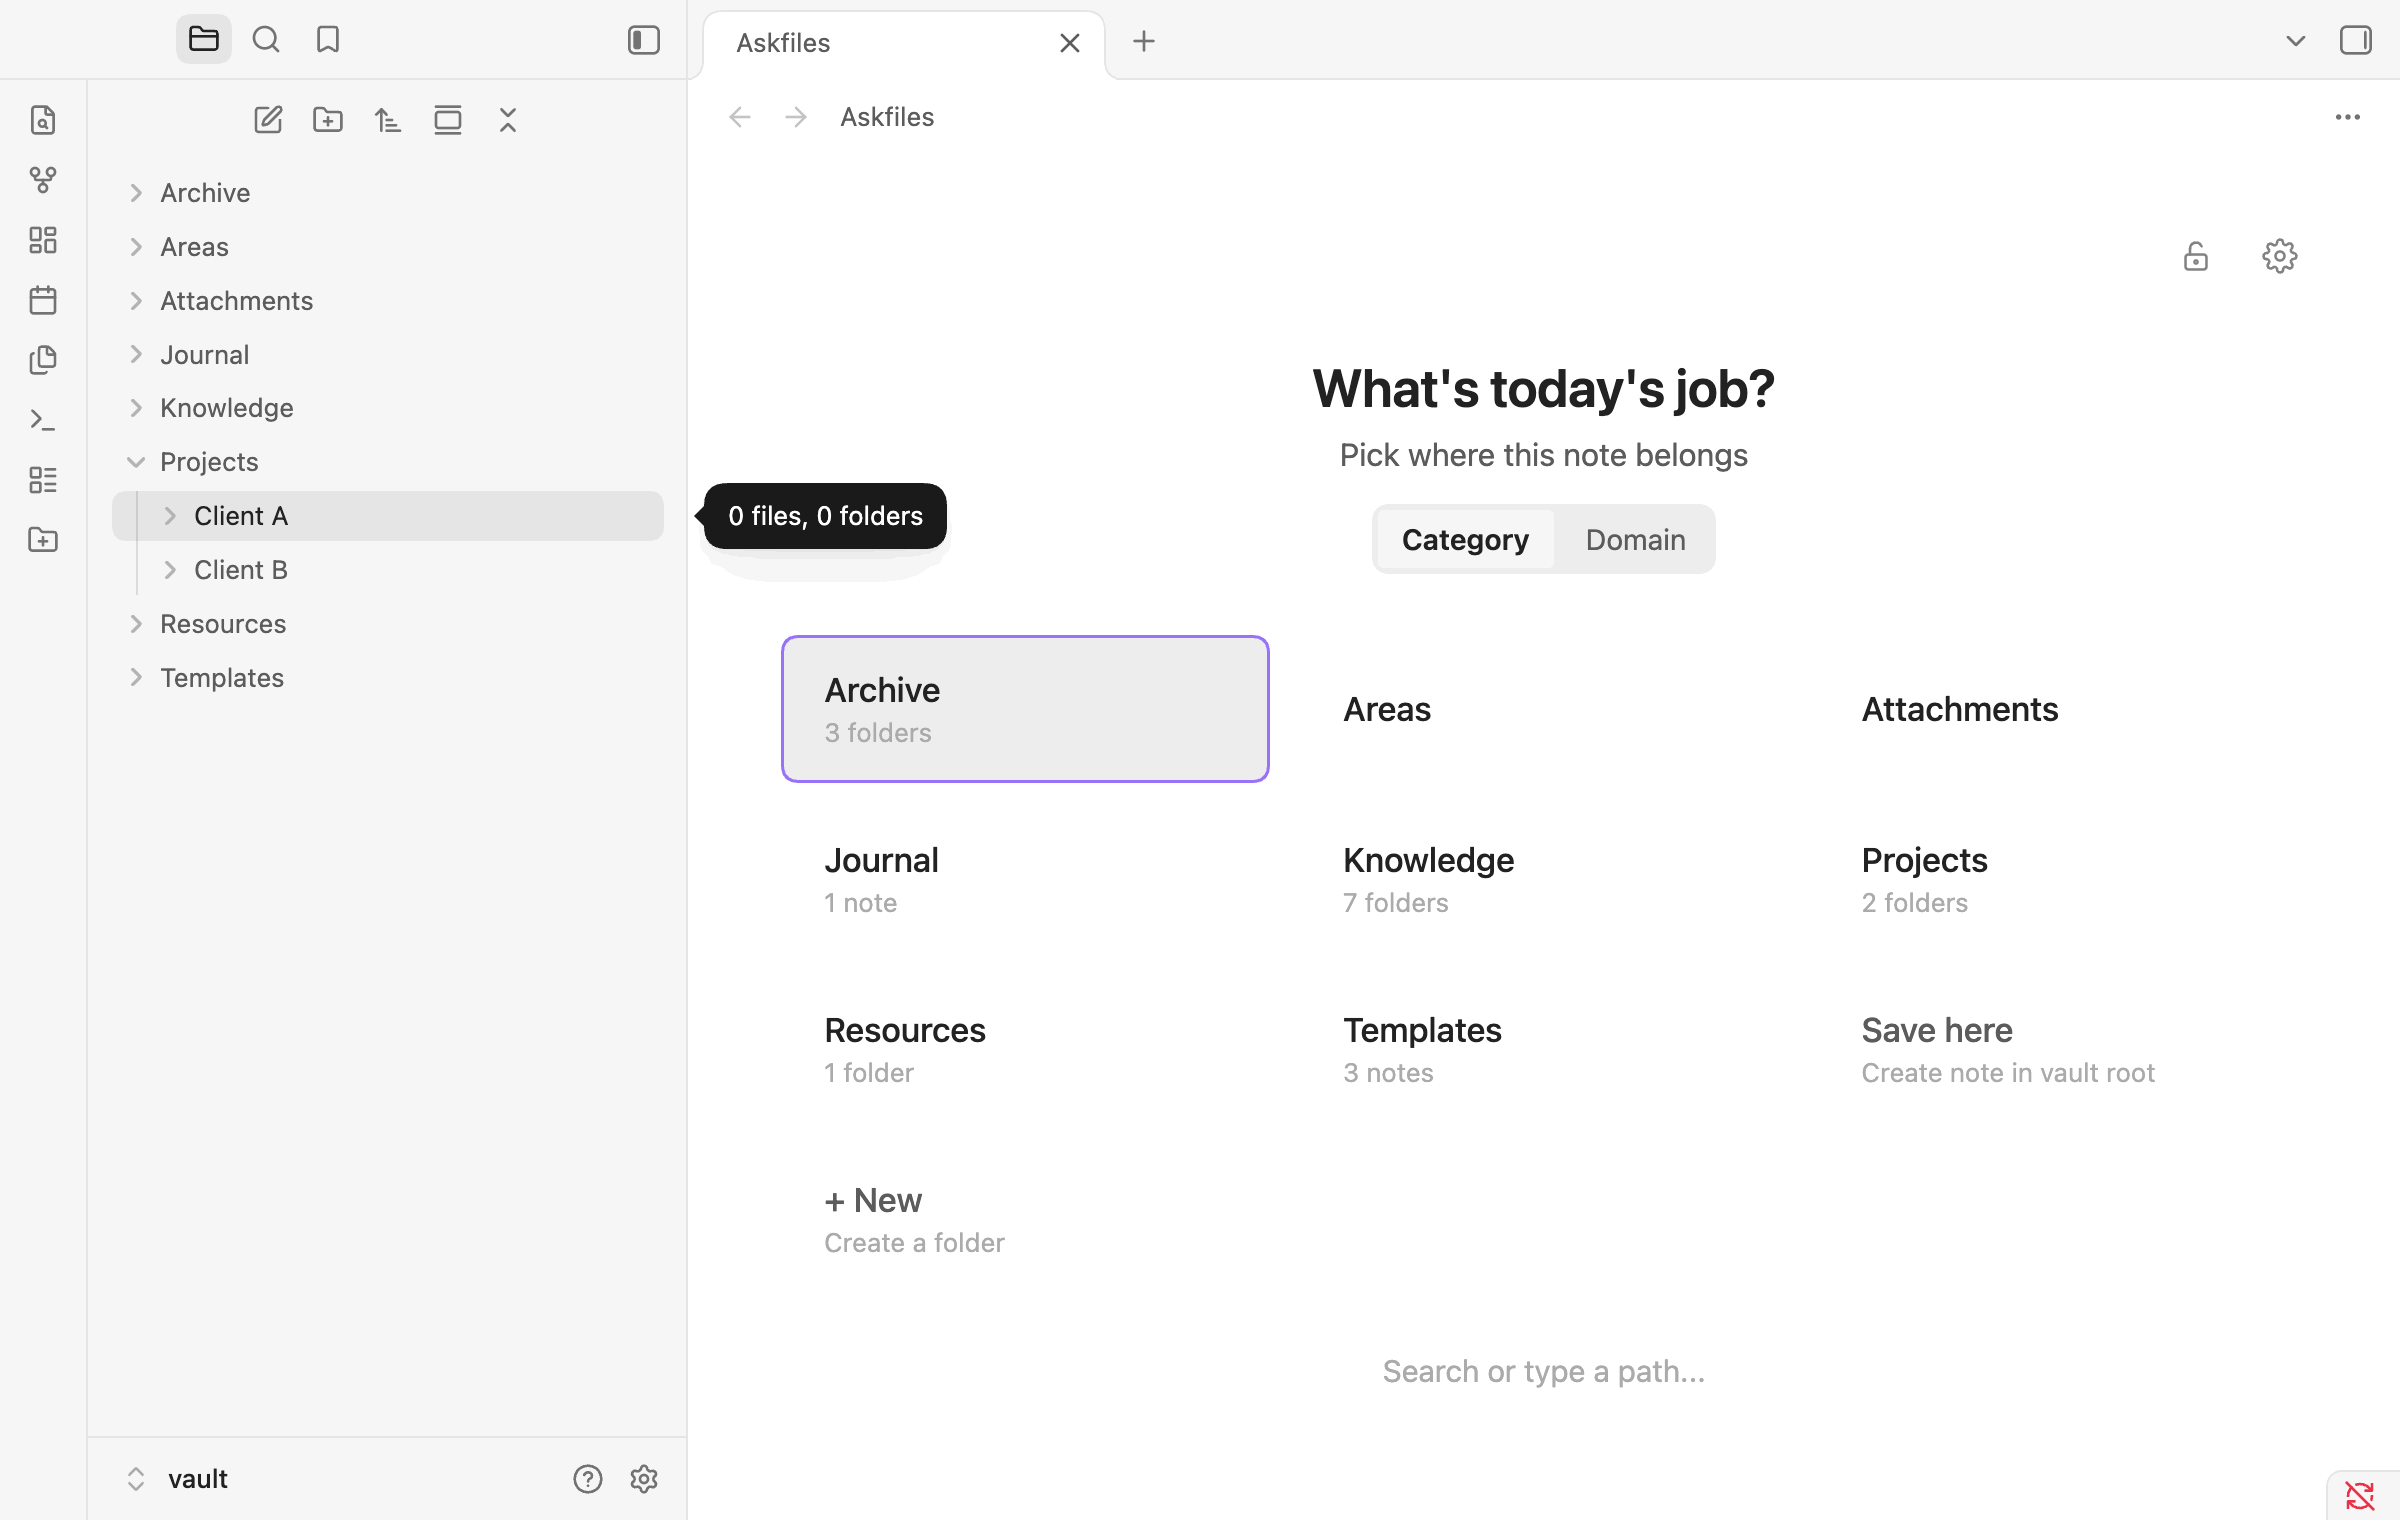Click the list-style ribbon icon
This screenshot has width=2400, height=1520.
(x=43, y=480)
